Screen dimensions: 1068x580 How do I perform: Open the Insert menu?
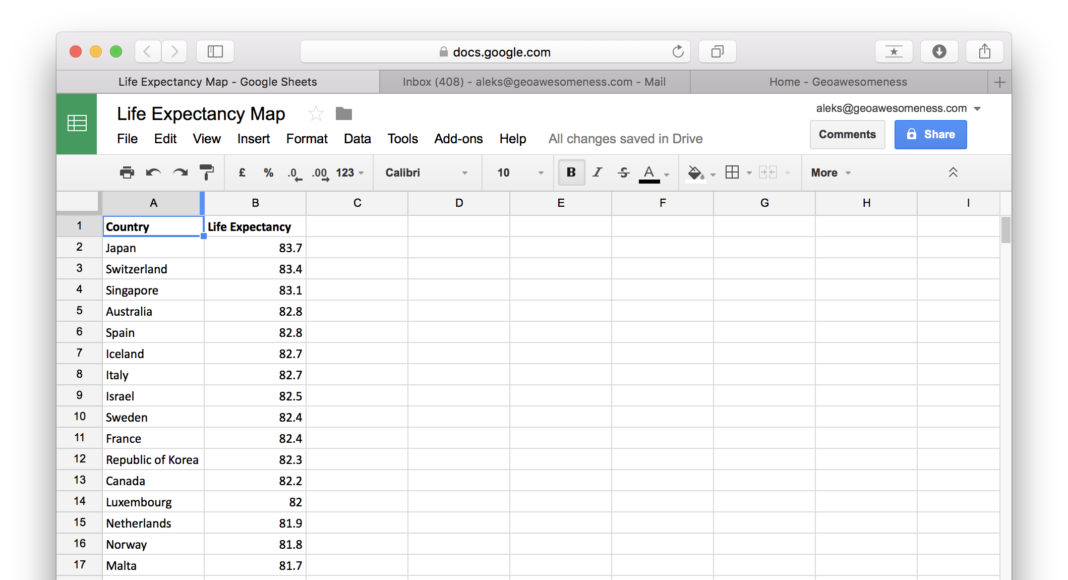pyautogui.click(x=253, y=139)
